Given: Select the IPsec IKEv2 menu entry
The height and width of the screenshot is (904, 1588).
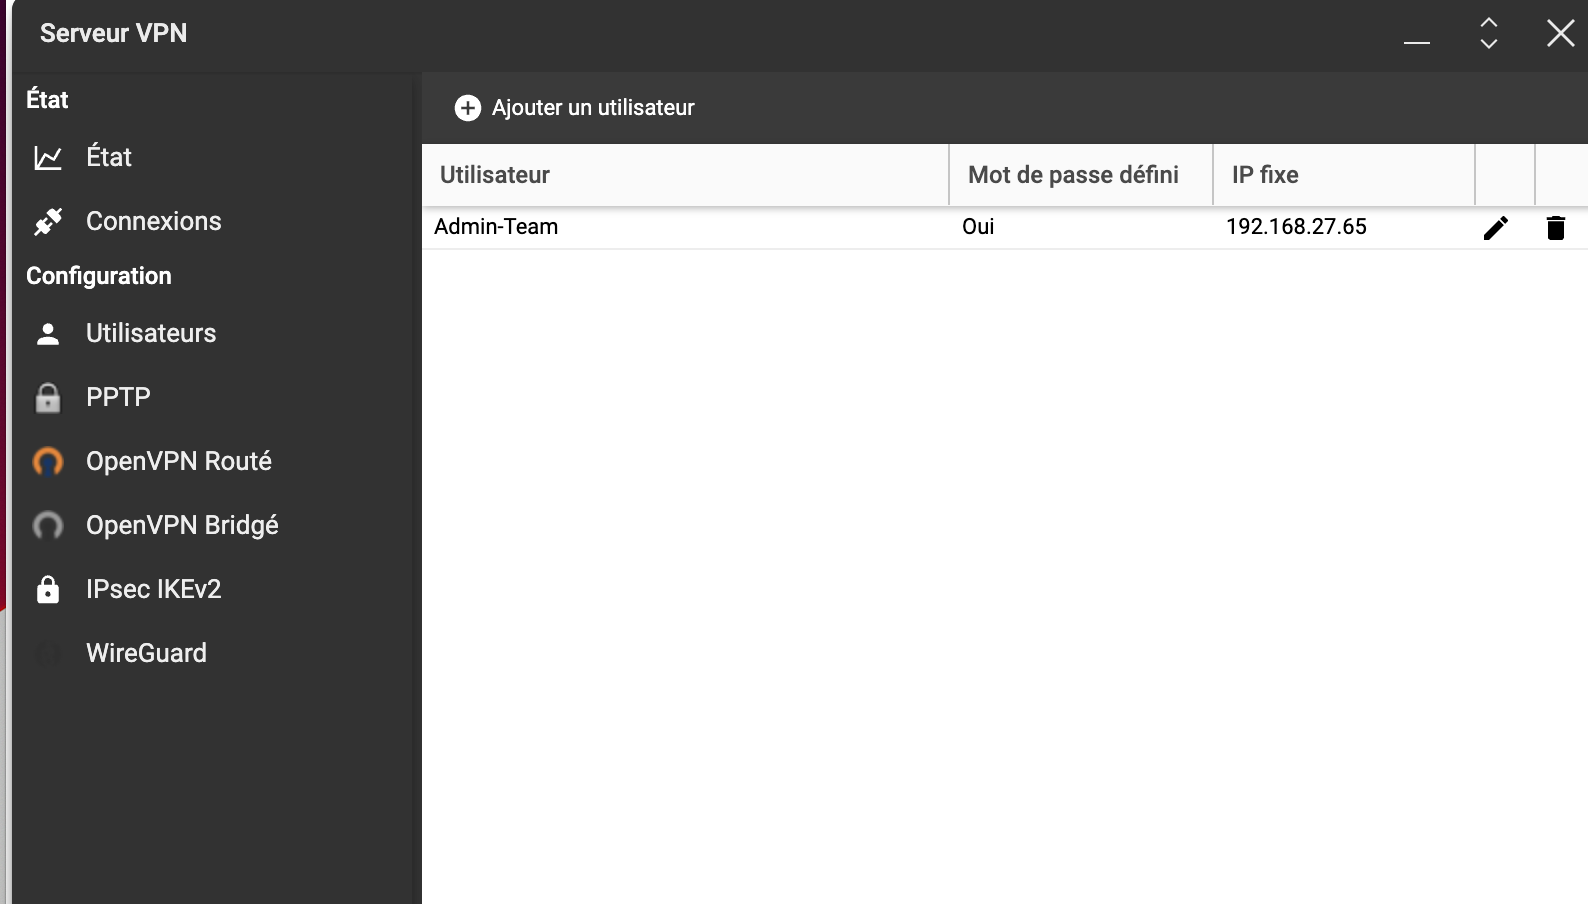Looking at the screenshot, I should 153,589.
